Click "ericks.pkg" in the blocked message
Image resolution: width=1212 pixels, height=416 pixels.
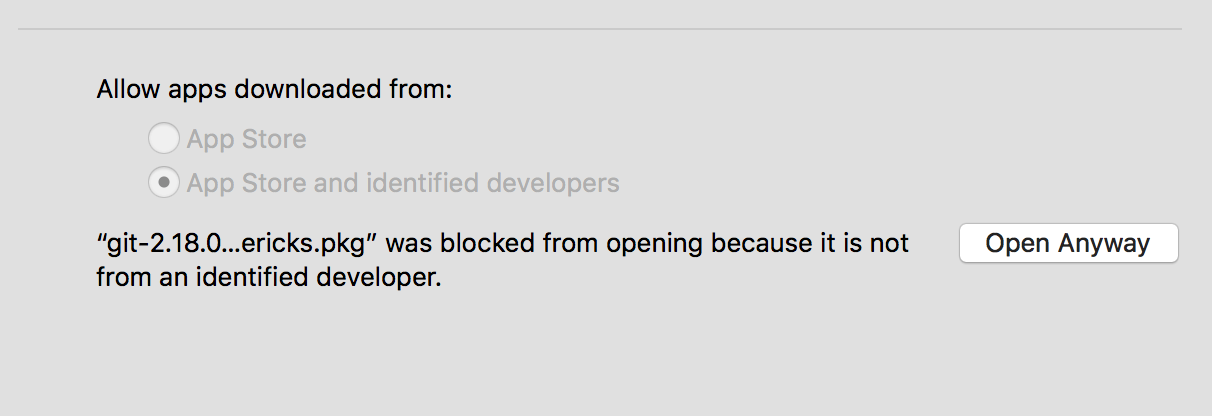coord(321,243)
